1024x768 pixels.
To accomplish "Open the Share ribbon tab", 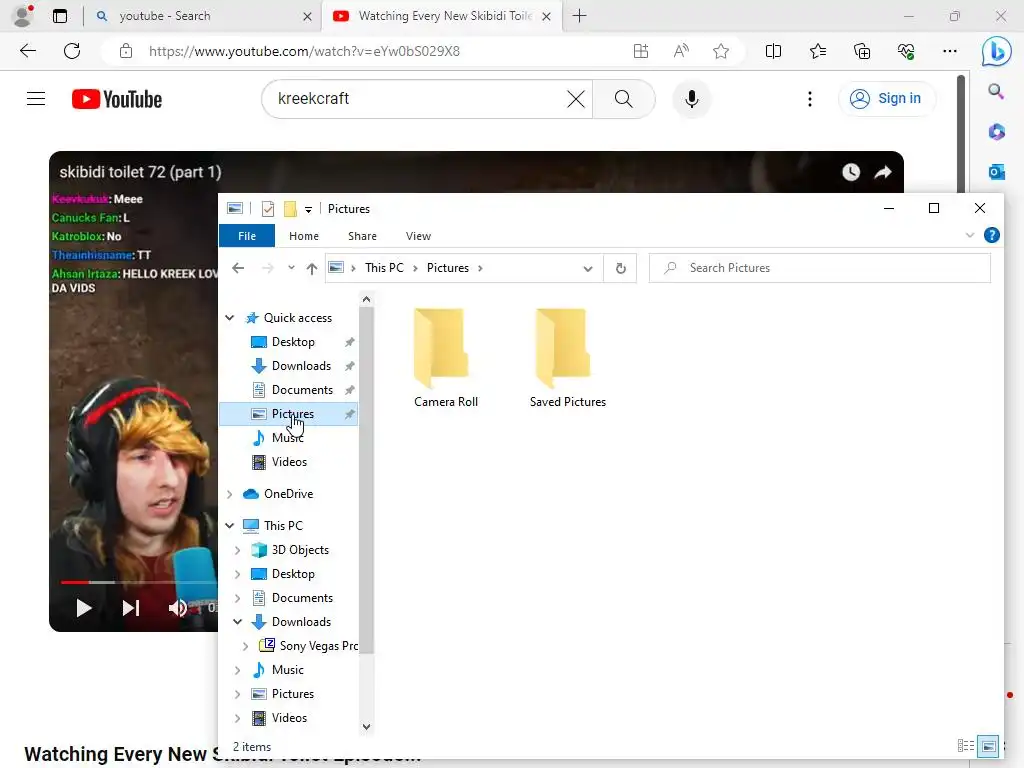I will click(x=362, y=236).
